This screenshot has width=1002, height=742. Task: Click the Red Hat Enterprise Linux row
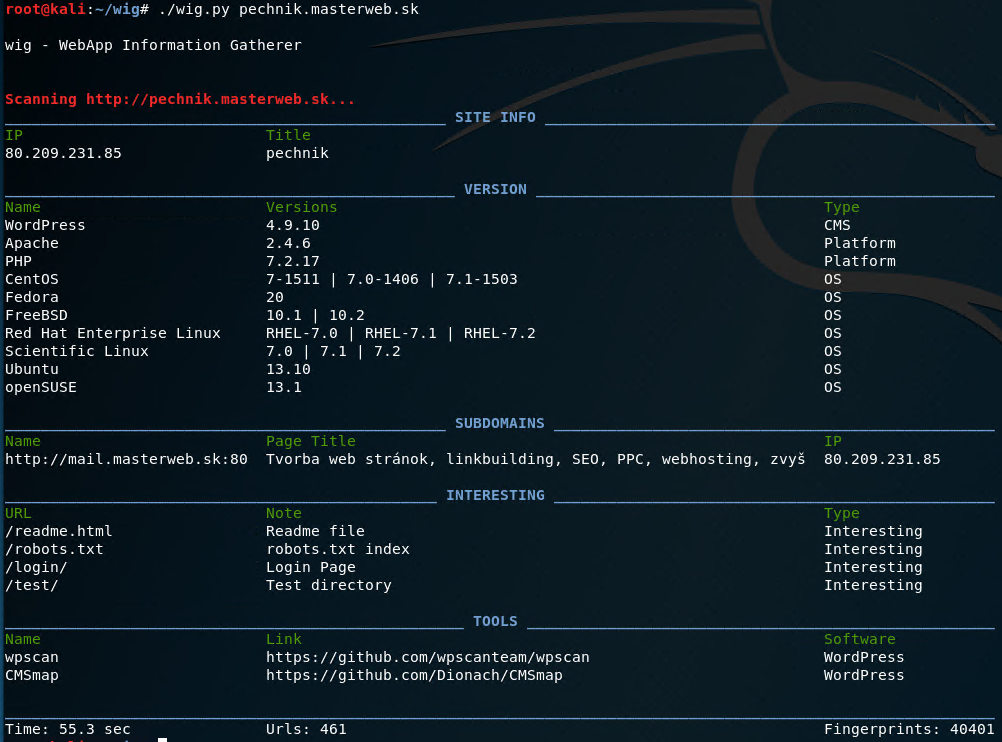[112, 333]
